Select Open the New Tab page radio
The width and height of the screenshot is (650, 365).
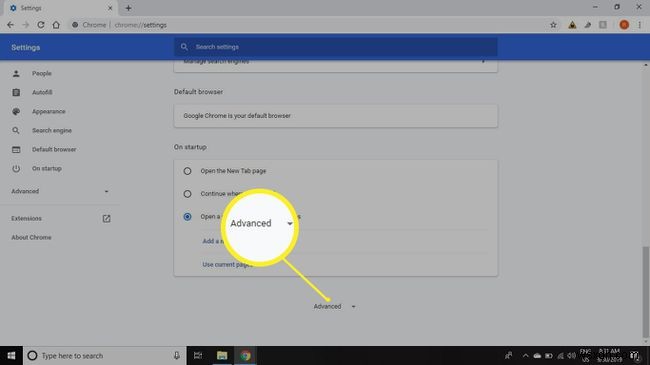(187, 171)
